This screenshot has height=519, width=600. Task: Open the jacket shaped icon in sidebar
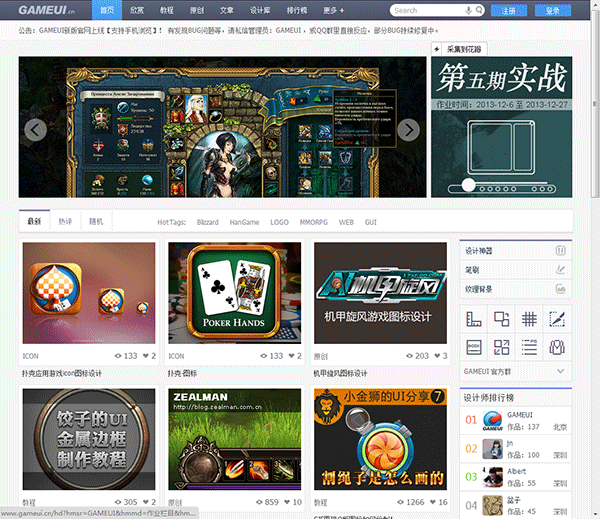pos(557,347)
